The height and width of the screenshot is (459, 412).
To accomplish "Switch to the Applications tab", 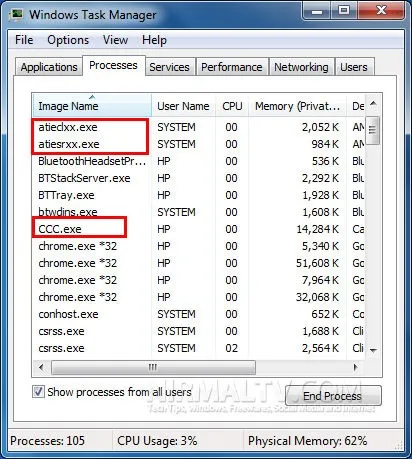I will click(x=49, y=67).
